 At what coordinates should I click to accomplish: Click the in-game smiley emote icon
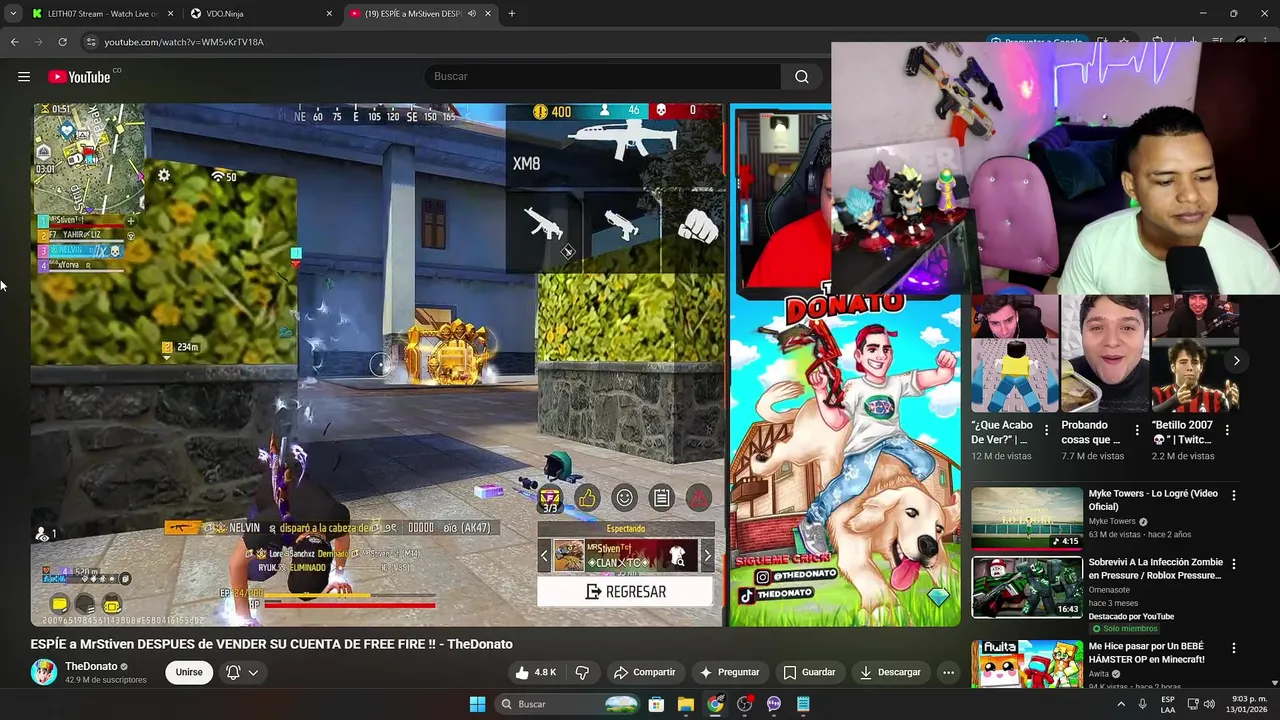[624, 497]
